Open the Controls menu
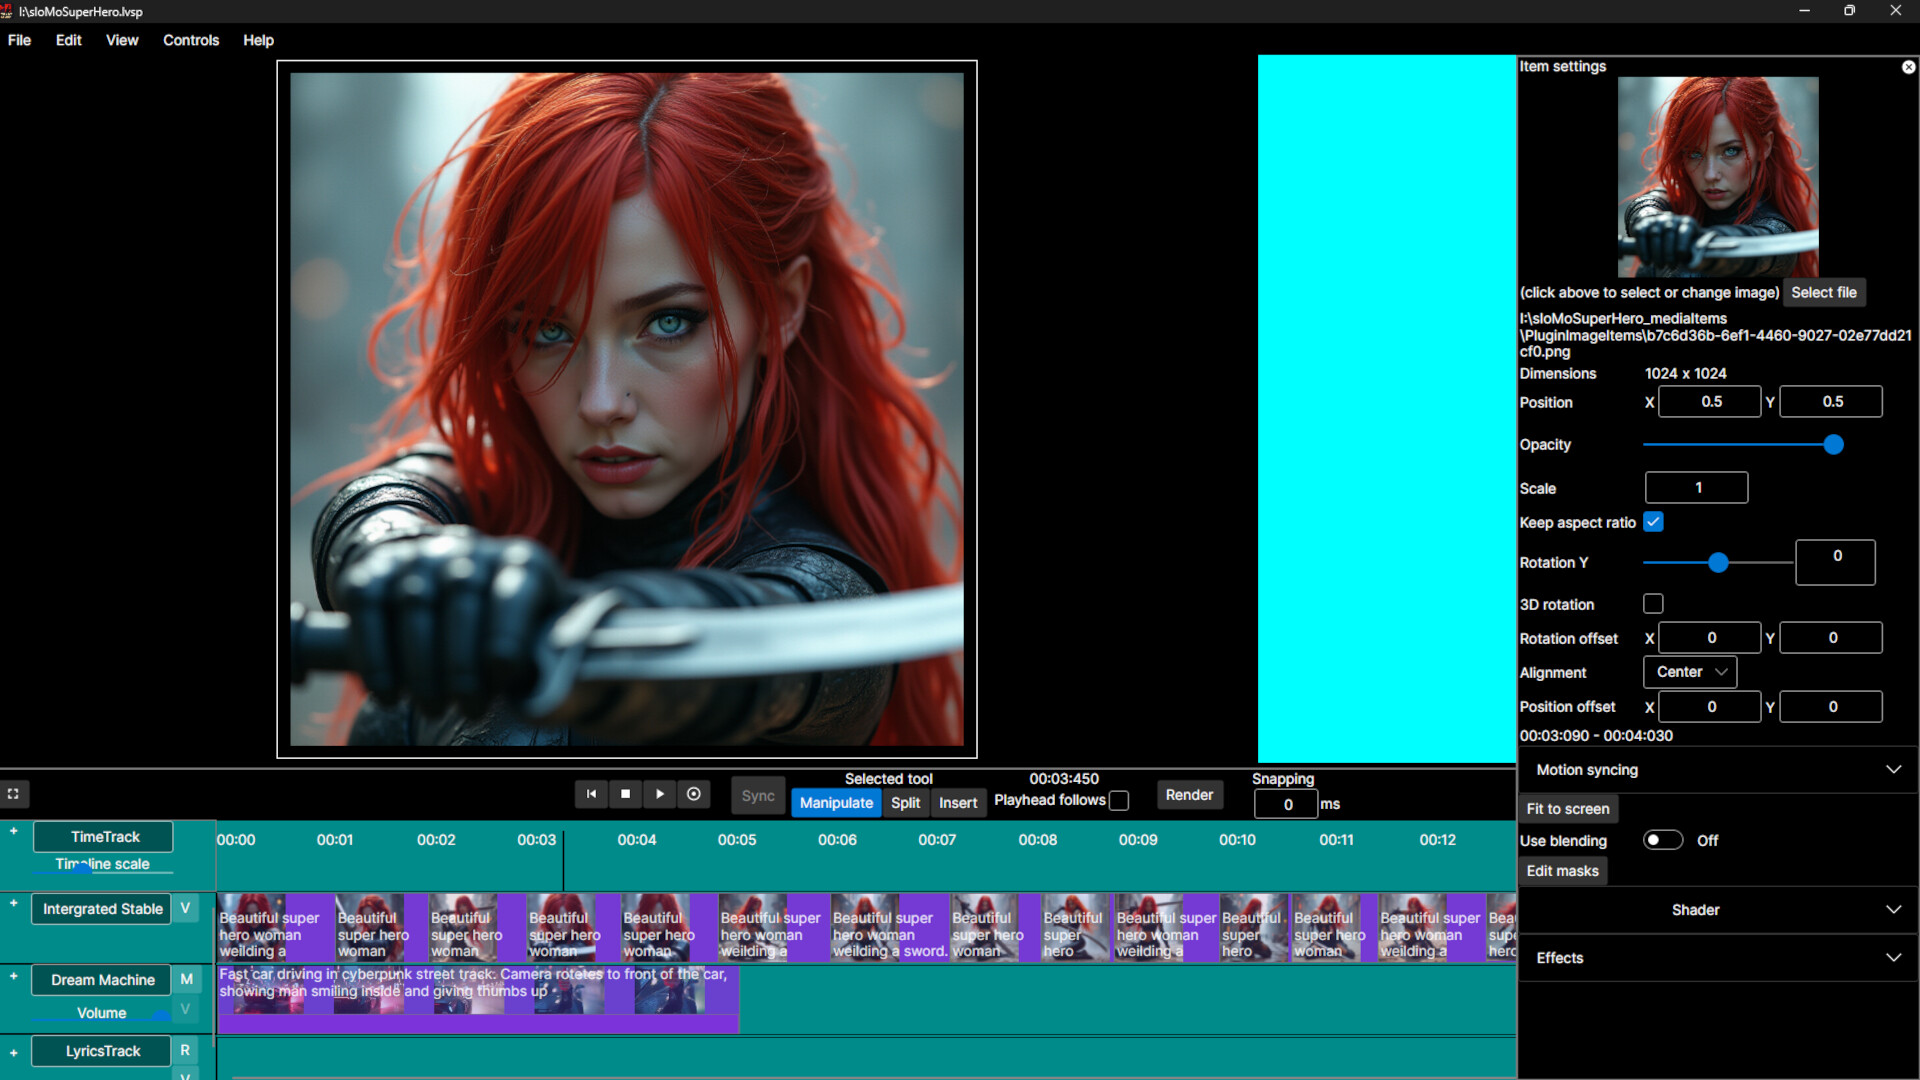 190,40
